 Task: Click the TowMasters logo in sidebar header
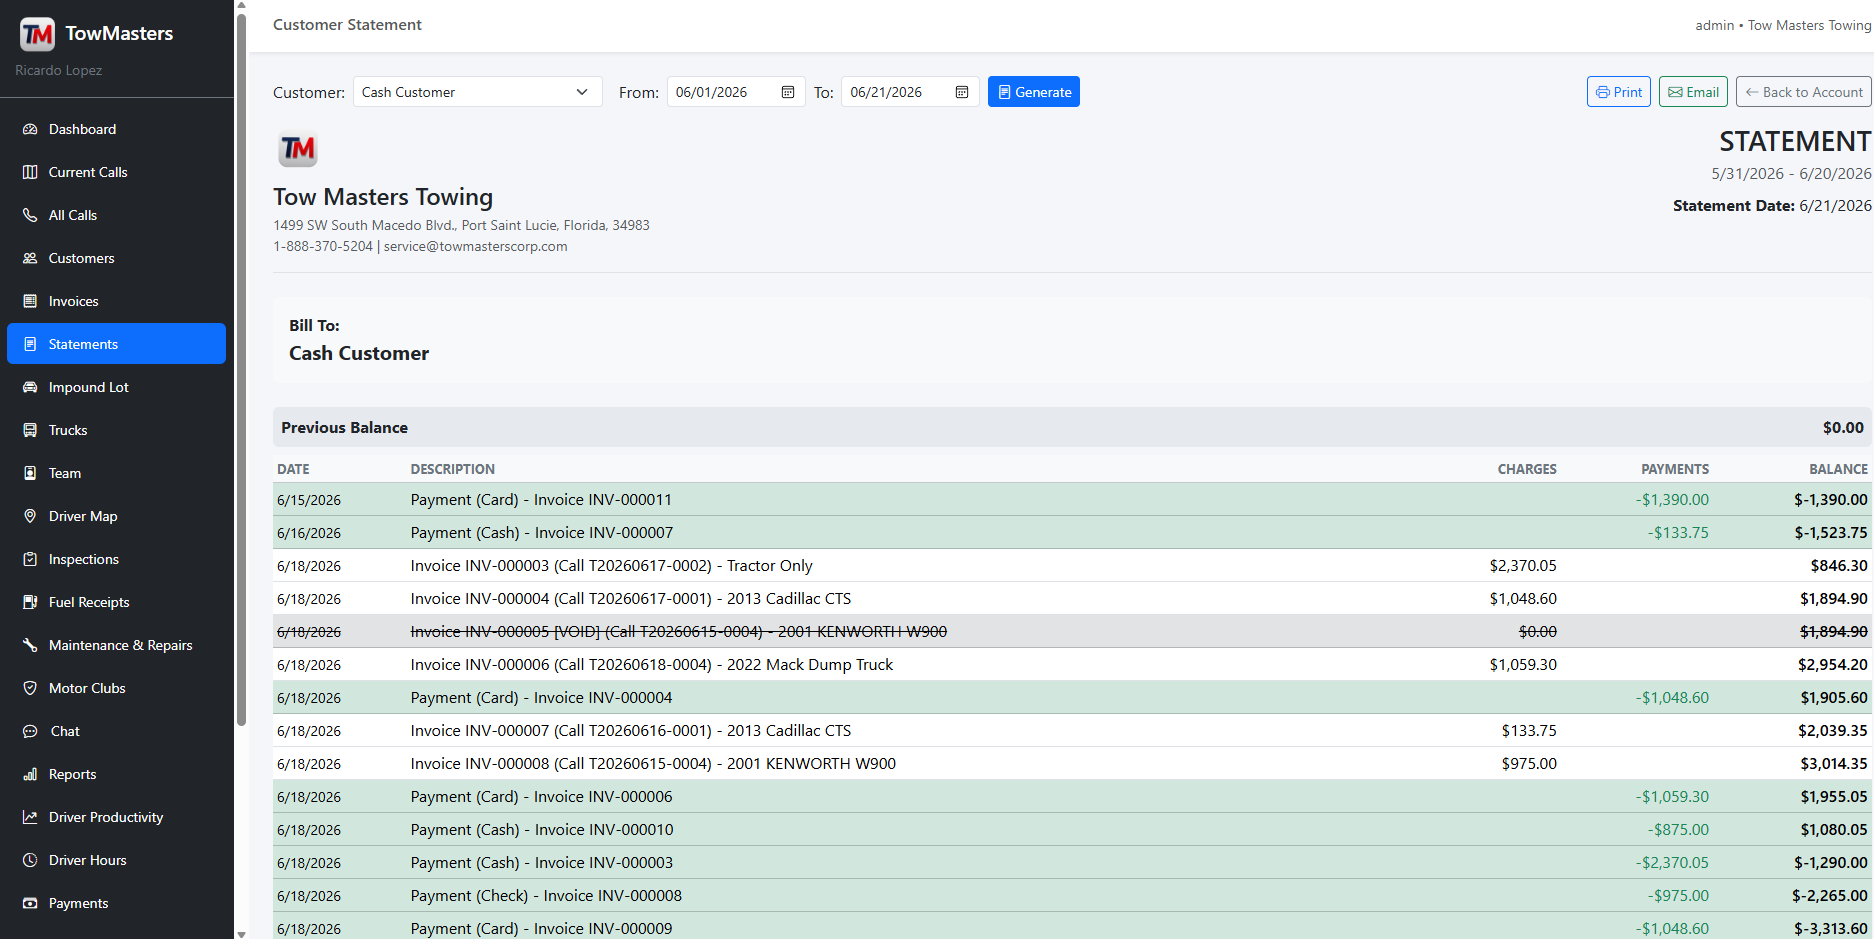pyautogui.click(x=37, y=34)
